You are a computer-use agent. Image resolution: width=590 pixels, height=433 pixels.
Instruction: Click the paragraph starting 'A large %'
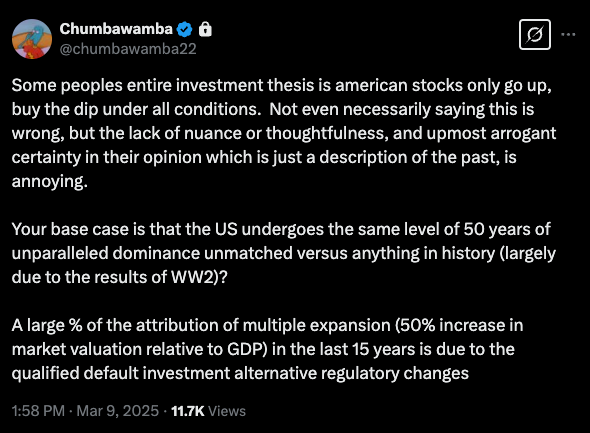[268, 349]
